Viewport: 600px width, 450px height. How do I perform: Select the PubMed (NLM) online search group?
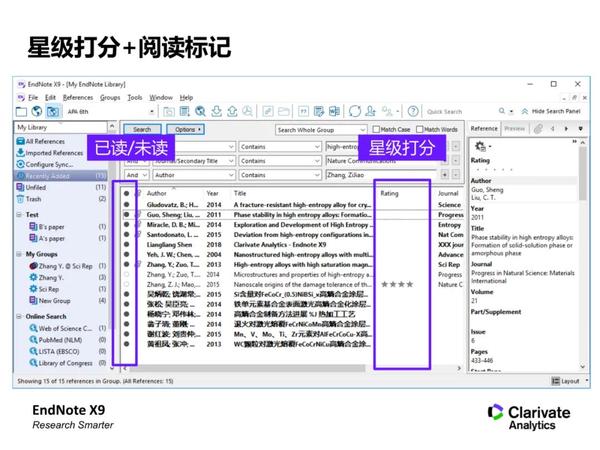pos(60,339)
